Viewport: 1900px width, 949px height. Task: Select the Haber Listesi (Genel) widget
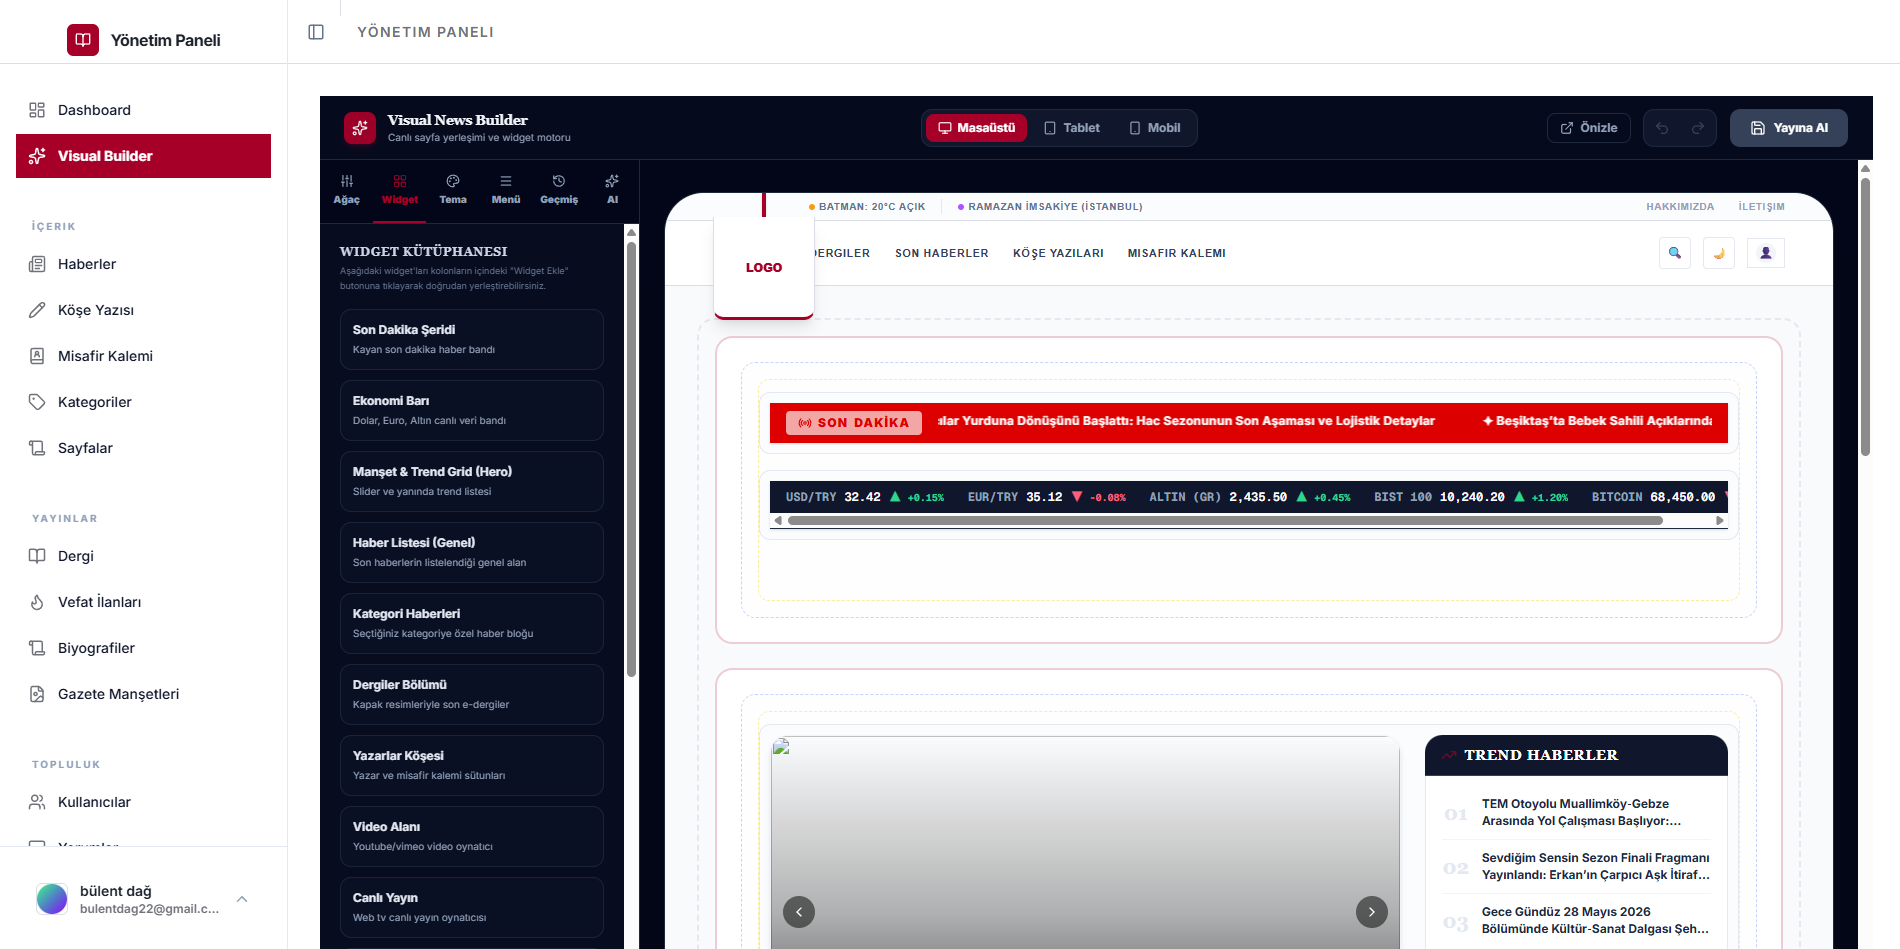click(x=472, y=552)
